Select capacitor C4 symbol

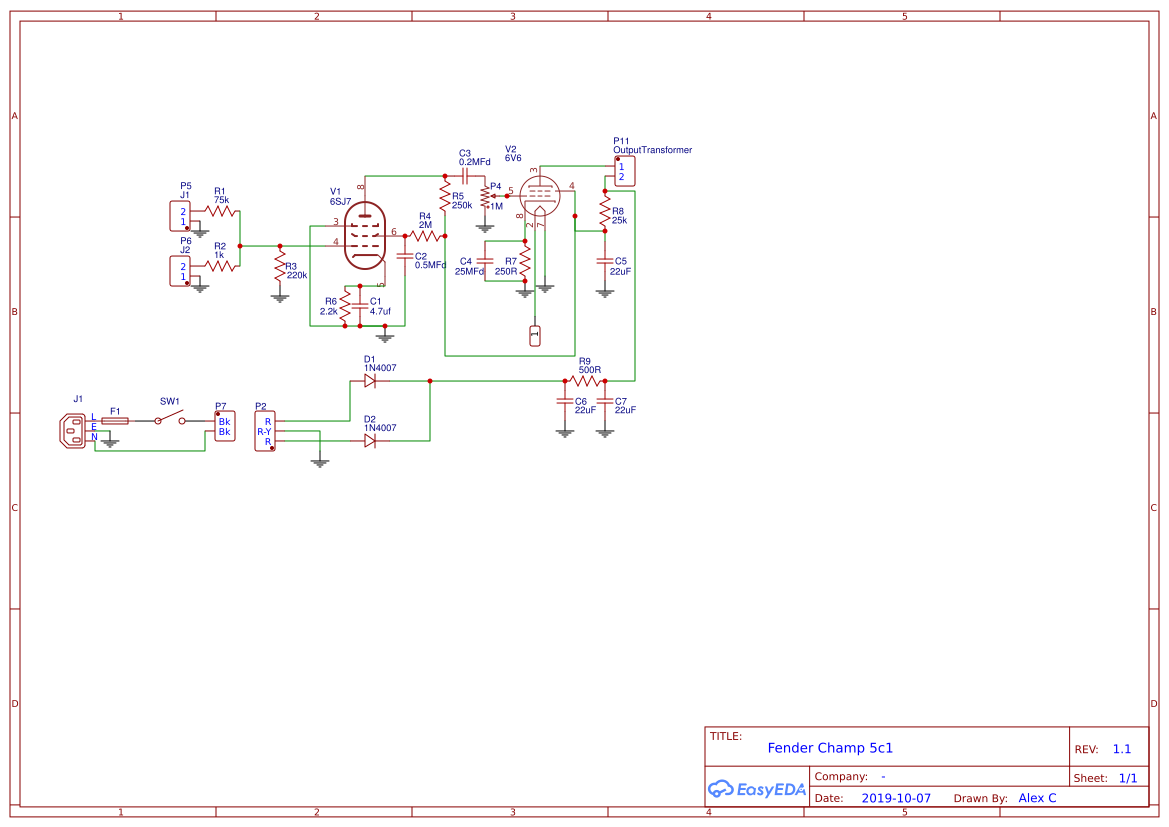point(485,261)
